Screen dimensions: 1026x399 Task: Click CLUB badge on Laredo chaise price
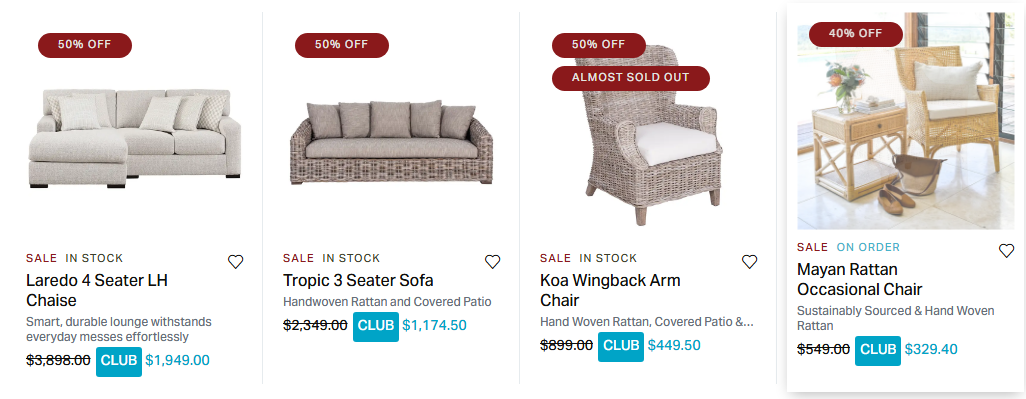point(119,362)
